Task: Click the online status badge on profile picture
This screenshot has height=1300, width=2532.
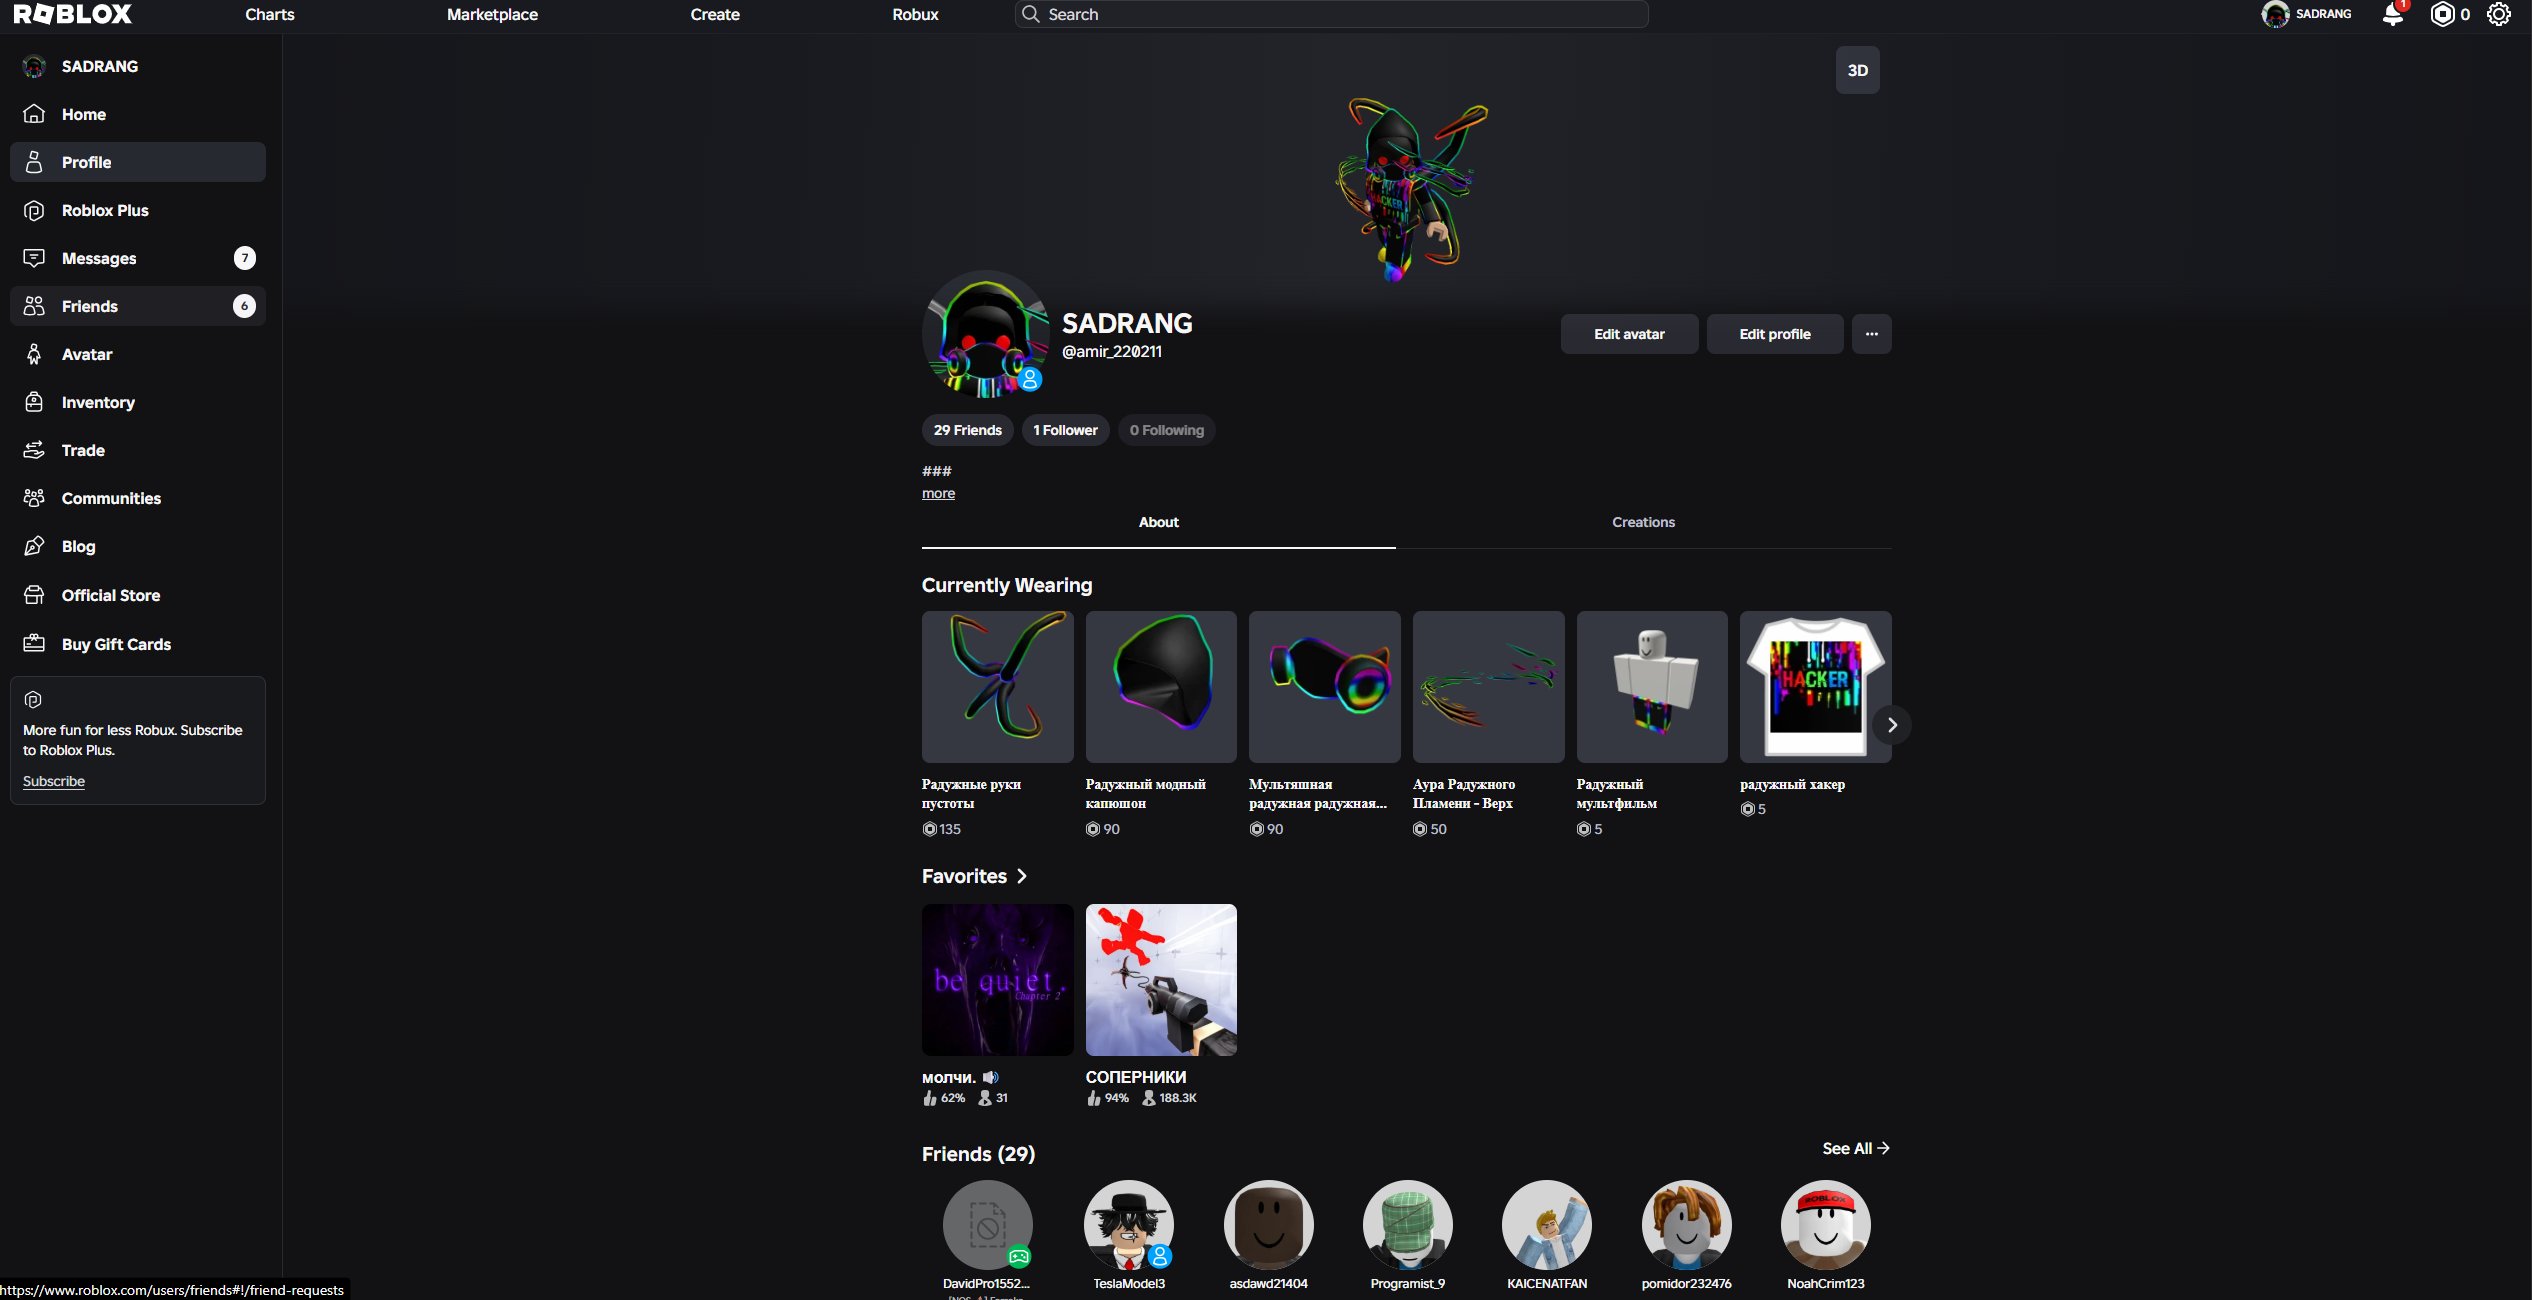Action: point(1029,380)
